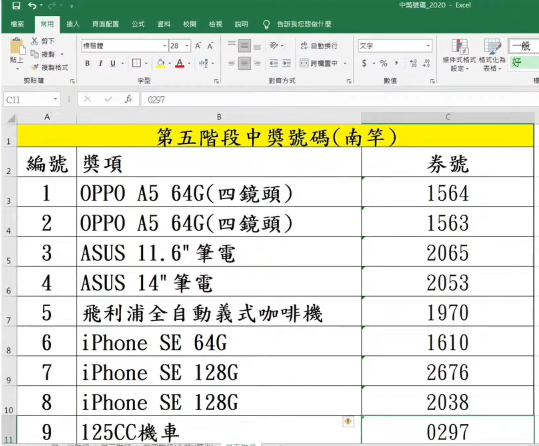
Task: Decrease decimal places
Action: pyautogui.click(x=427, y=63)
